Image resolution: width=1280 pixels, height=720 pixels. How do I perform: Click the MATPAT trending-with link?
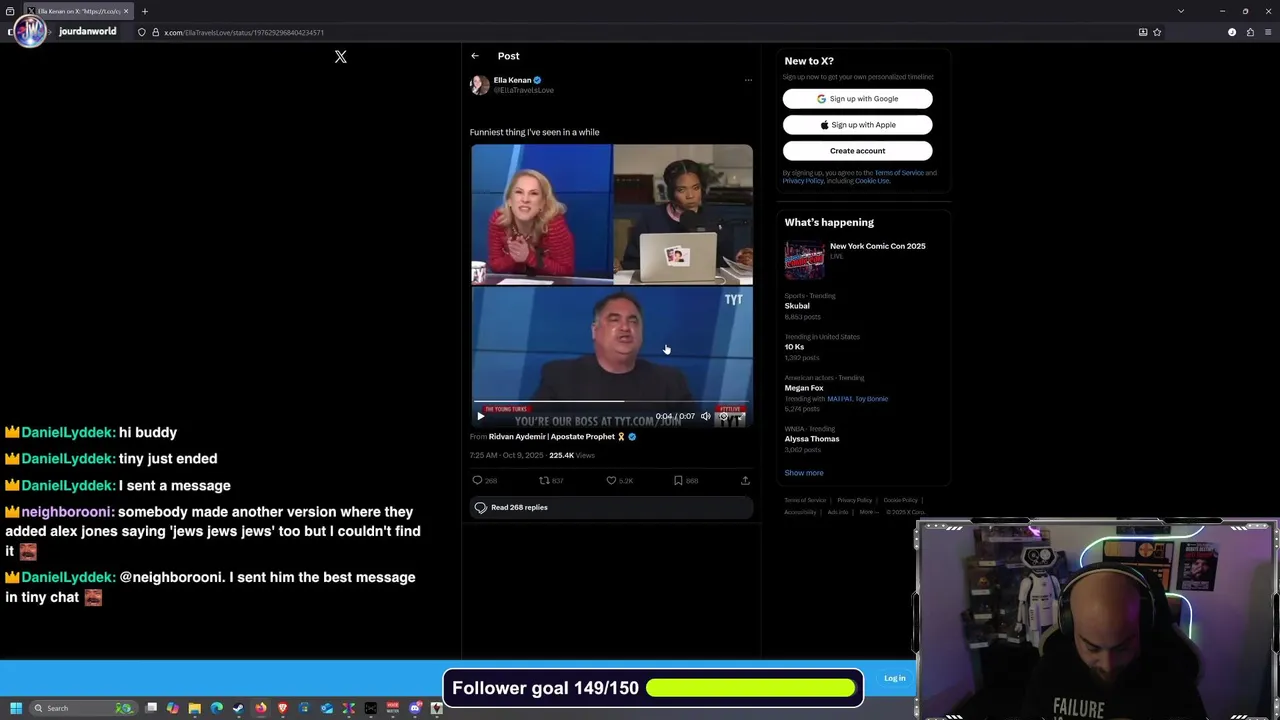click(x=839, y=399)
